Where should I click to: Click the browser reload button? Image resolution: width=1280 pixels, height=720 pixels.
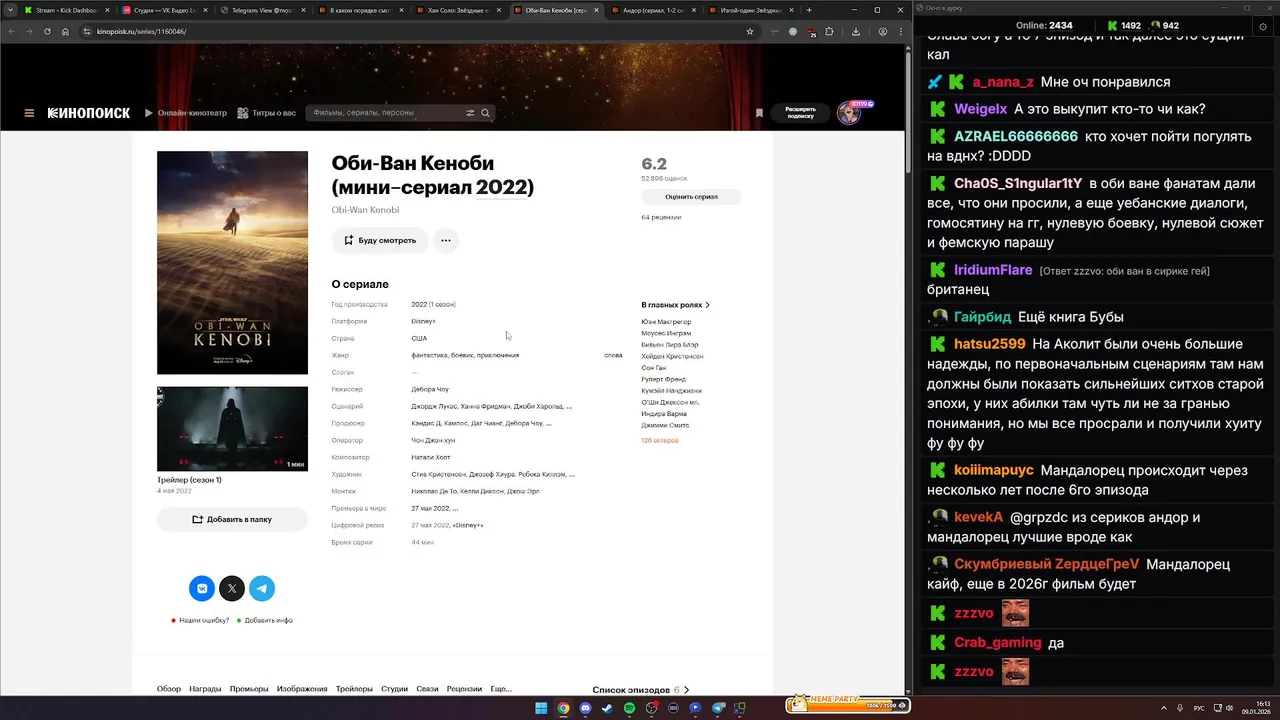coord(47,31)
